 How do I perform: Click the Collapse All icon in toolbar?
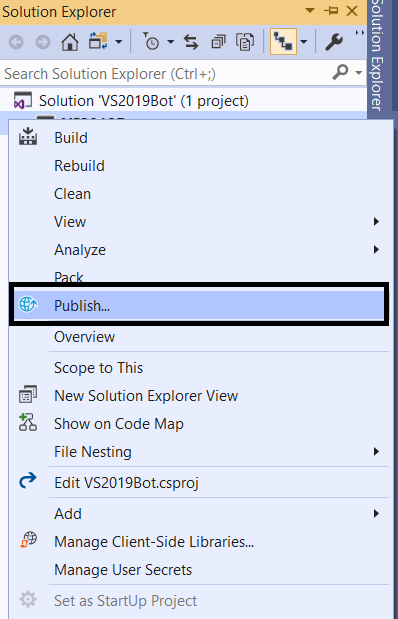point(218,41)
